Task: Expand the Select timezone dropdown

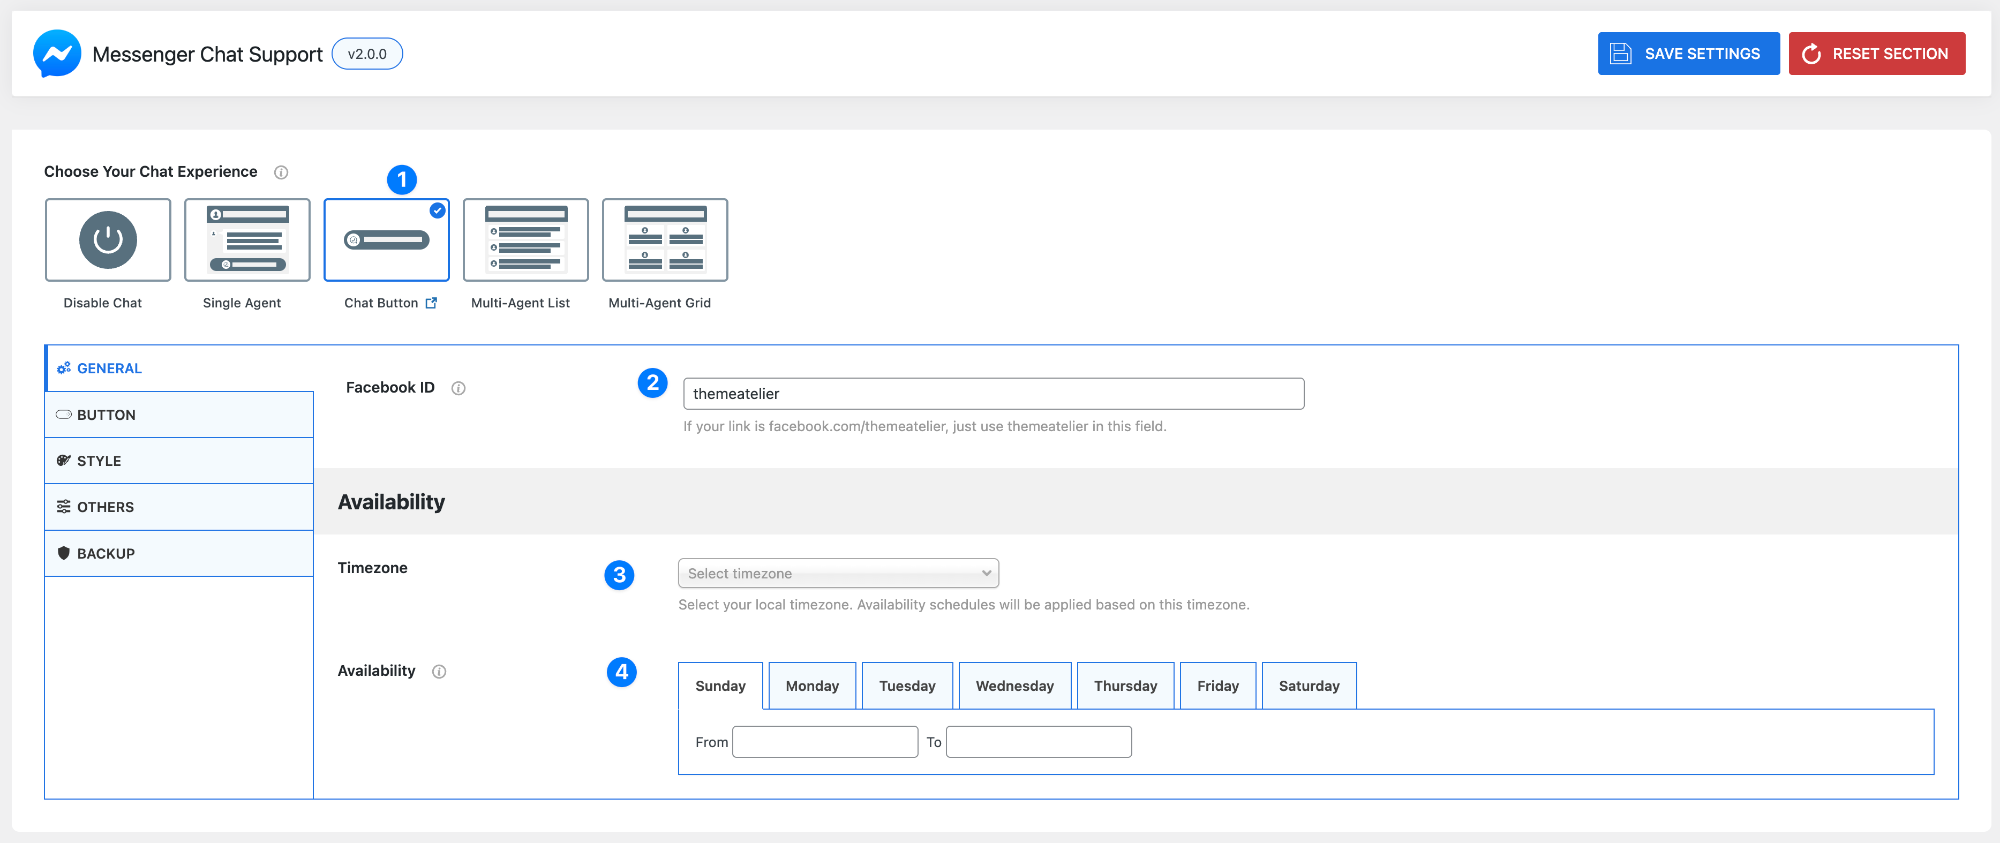Action: (838, 573)
